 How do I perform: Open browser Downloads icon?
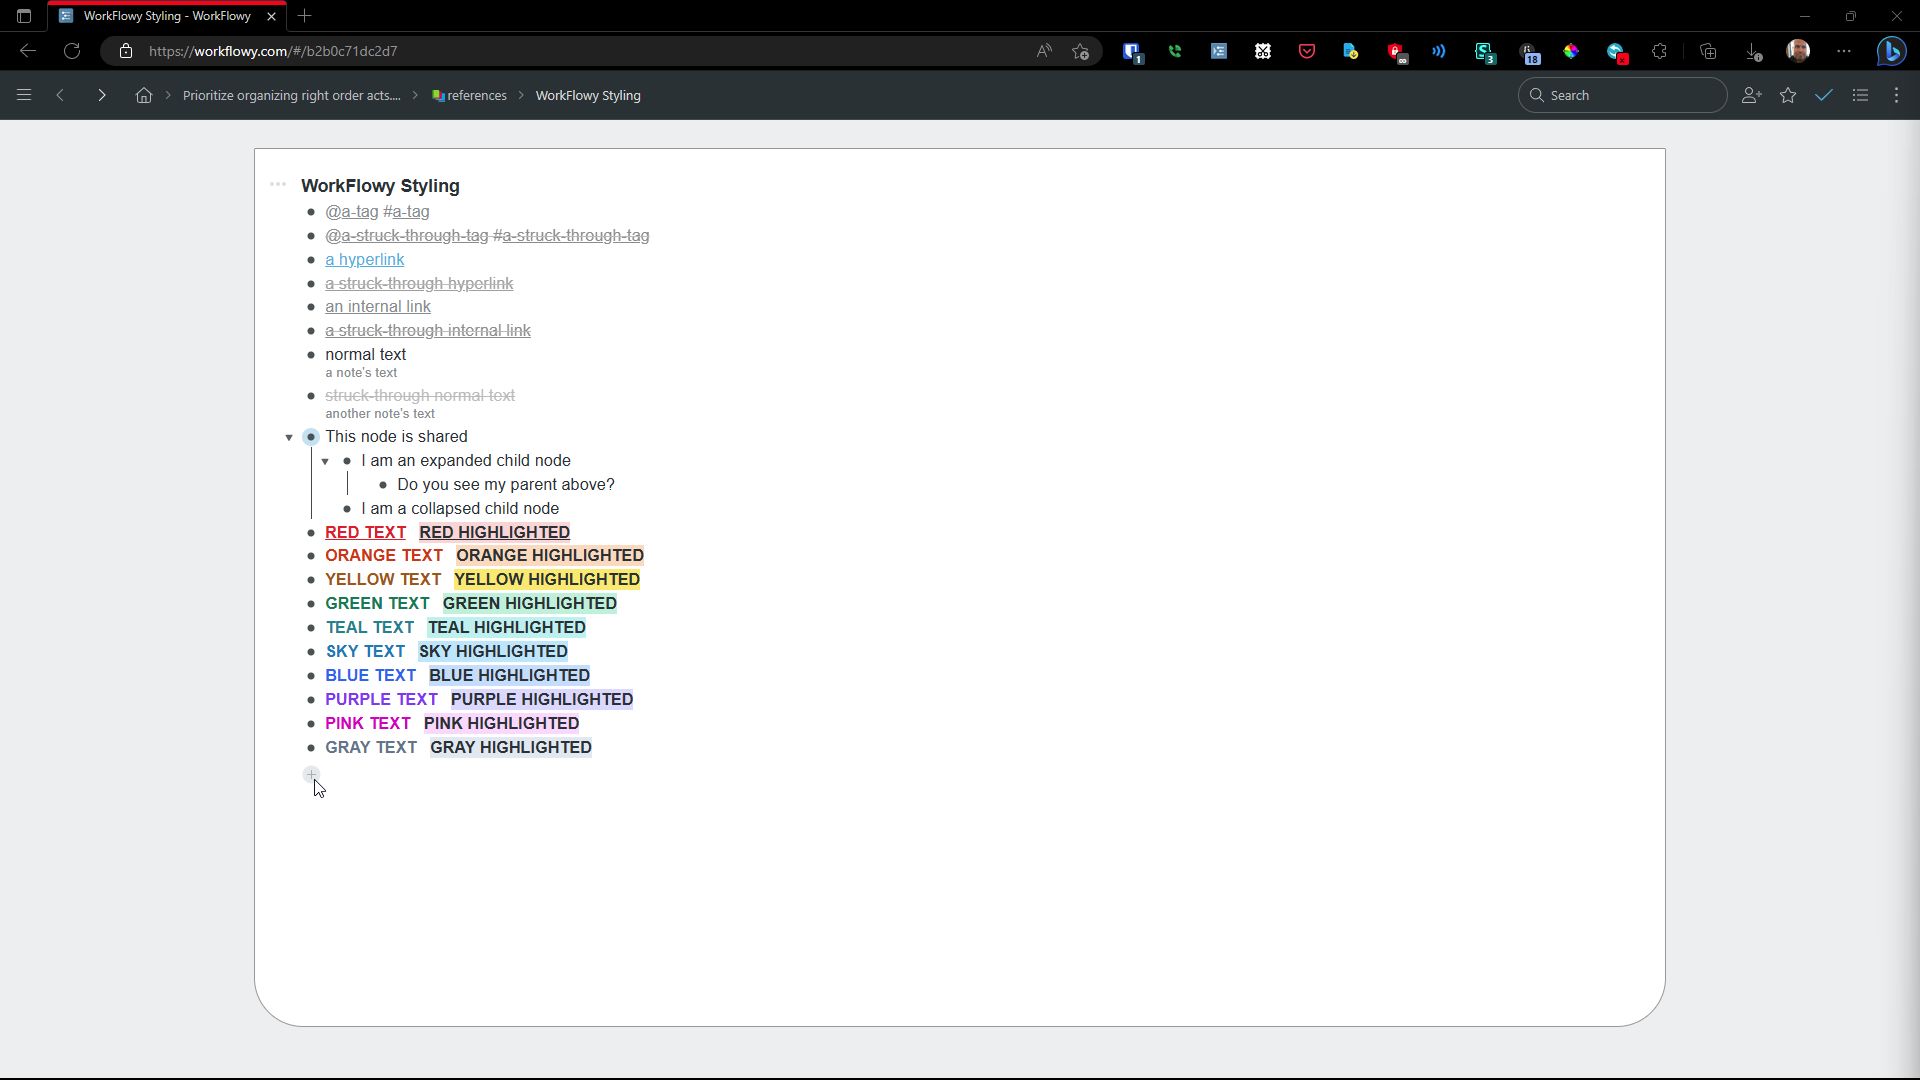(x=1753, y=51)
